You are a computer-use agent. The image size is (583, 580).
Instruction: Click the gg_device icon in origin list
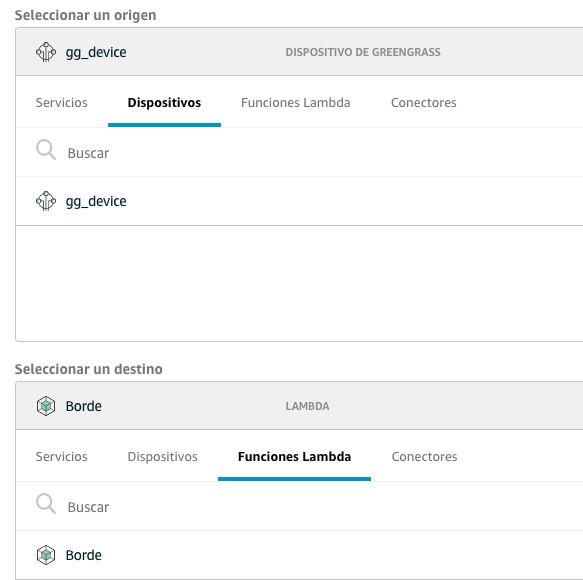click(46, 201)
